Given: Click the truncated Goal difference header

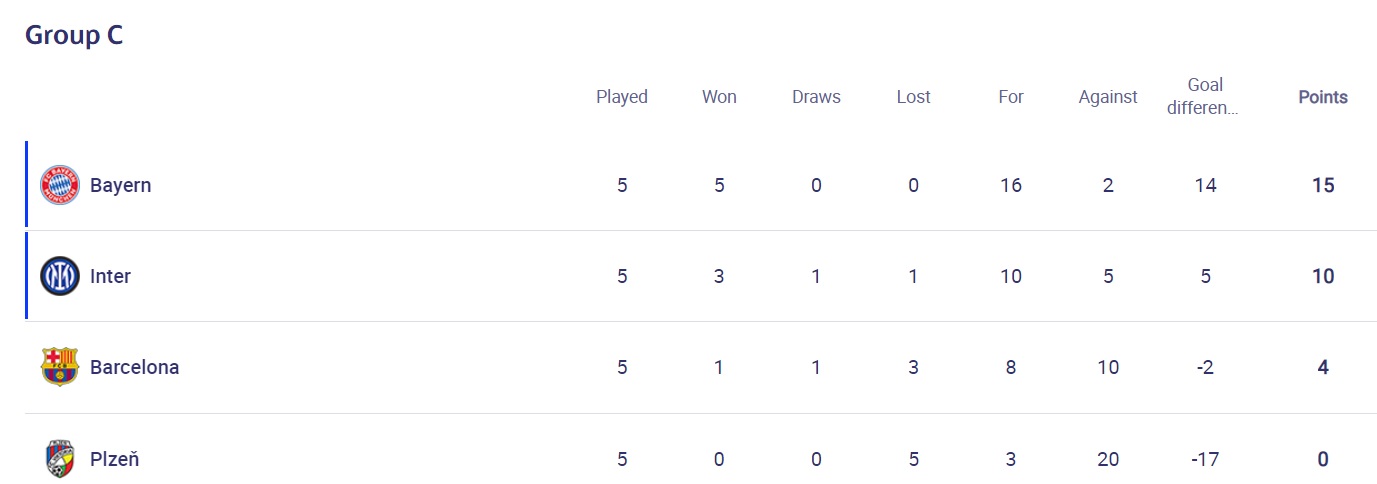Looking at the screenshot, I should click(x=1205, y=96).
